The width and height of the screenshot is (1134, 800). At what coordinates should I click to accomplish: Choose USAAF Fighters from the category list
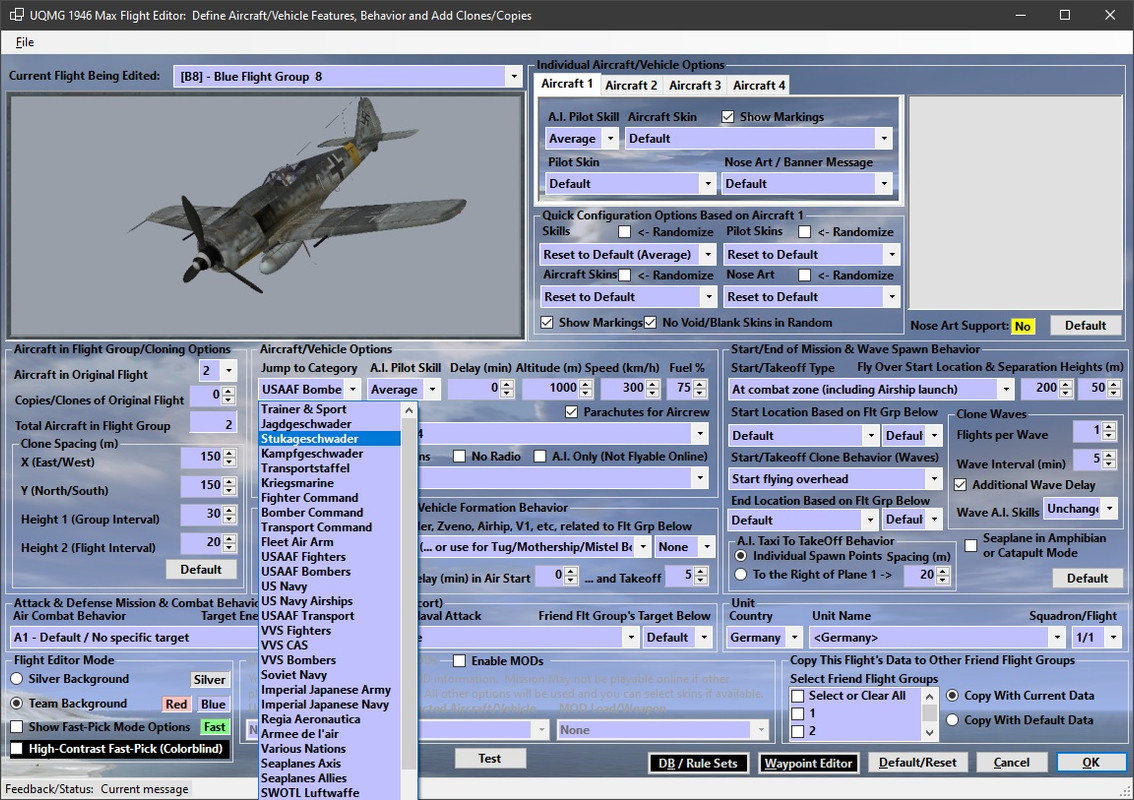coord(329,557)
